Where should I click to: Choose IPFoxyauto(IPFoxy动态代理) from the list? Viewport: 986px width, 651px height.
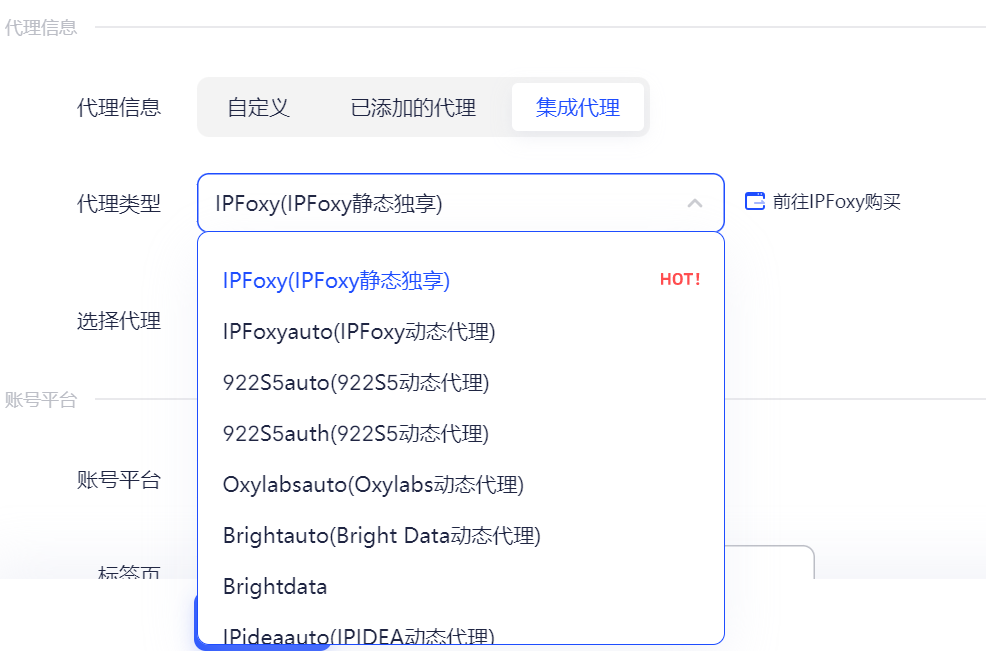358,331
